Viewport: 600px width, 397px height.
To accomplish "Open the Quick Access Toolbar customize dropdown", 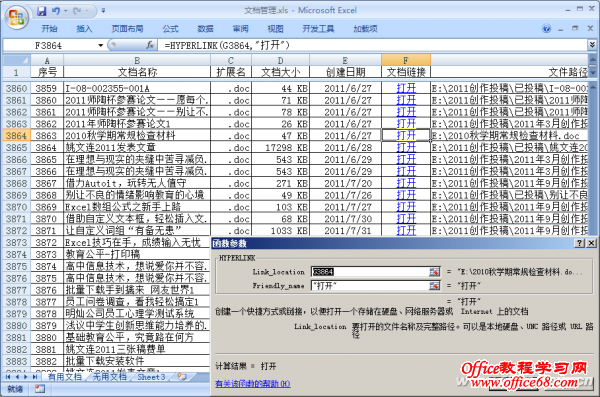I will (x=103, y=11).
